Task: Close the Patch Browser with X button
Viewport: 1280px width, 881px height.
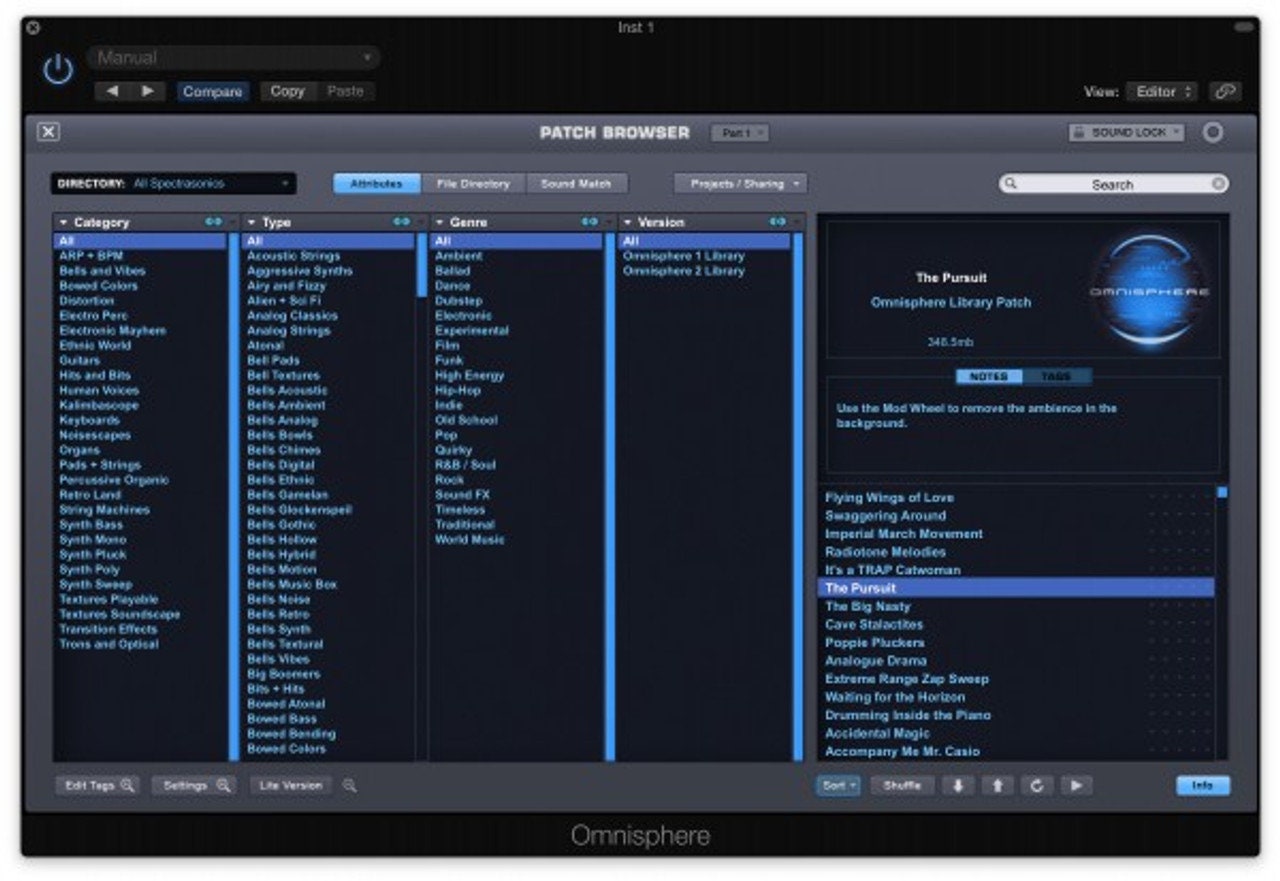Action: coord(48,131)
